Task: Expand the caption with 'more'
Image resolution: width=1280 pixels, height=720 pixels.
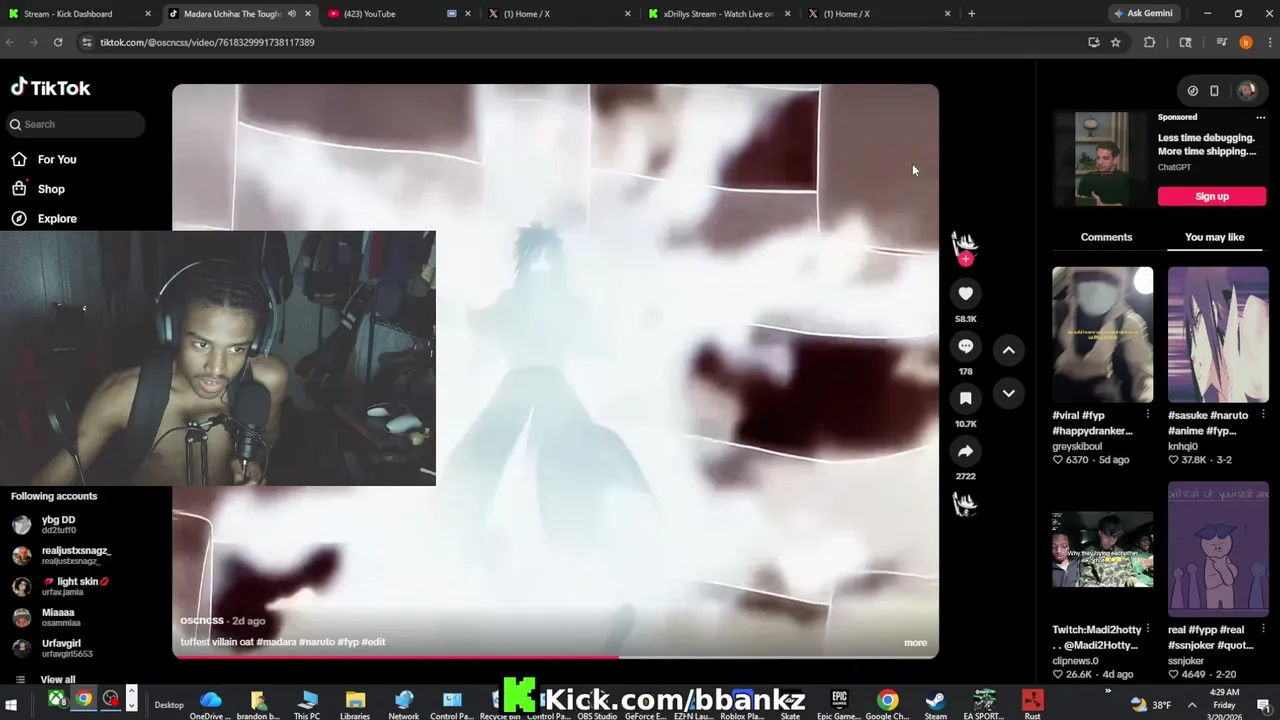Action: tap(915, 643)
